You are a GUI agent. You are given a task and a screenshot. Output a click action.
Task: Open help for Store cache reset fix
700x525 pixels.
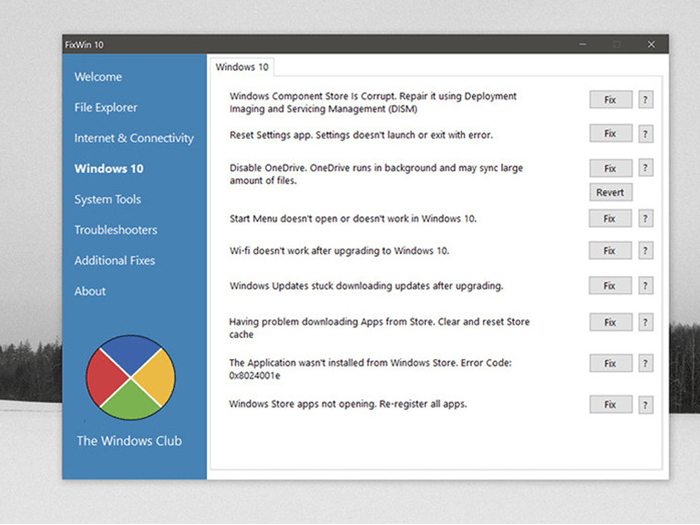(x=646, y=322)
